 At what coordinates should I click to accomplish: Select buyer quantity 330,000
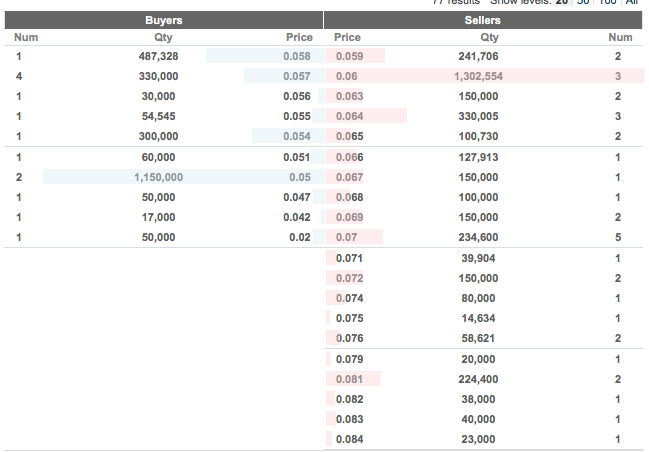tap(159, 76)
